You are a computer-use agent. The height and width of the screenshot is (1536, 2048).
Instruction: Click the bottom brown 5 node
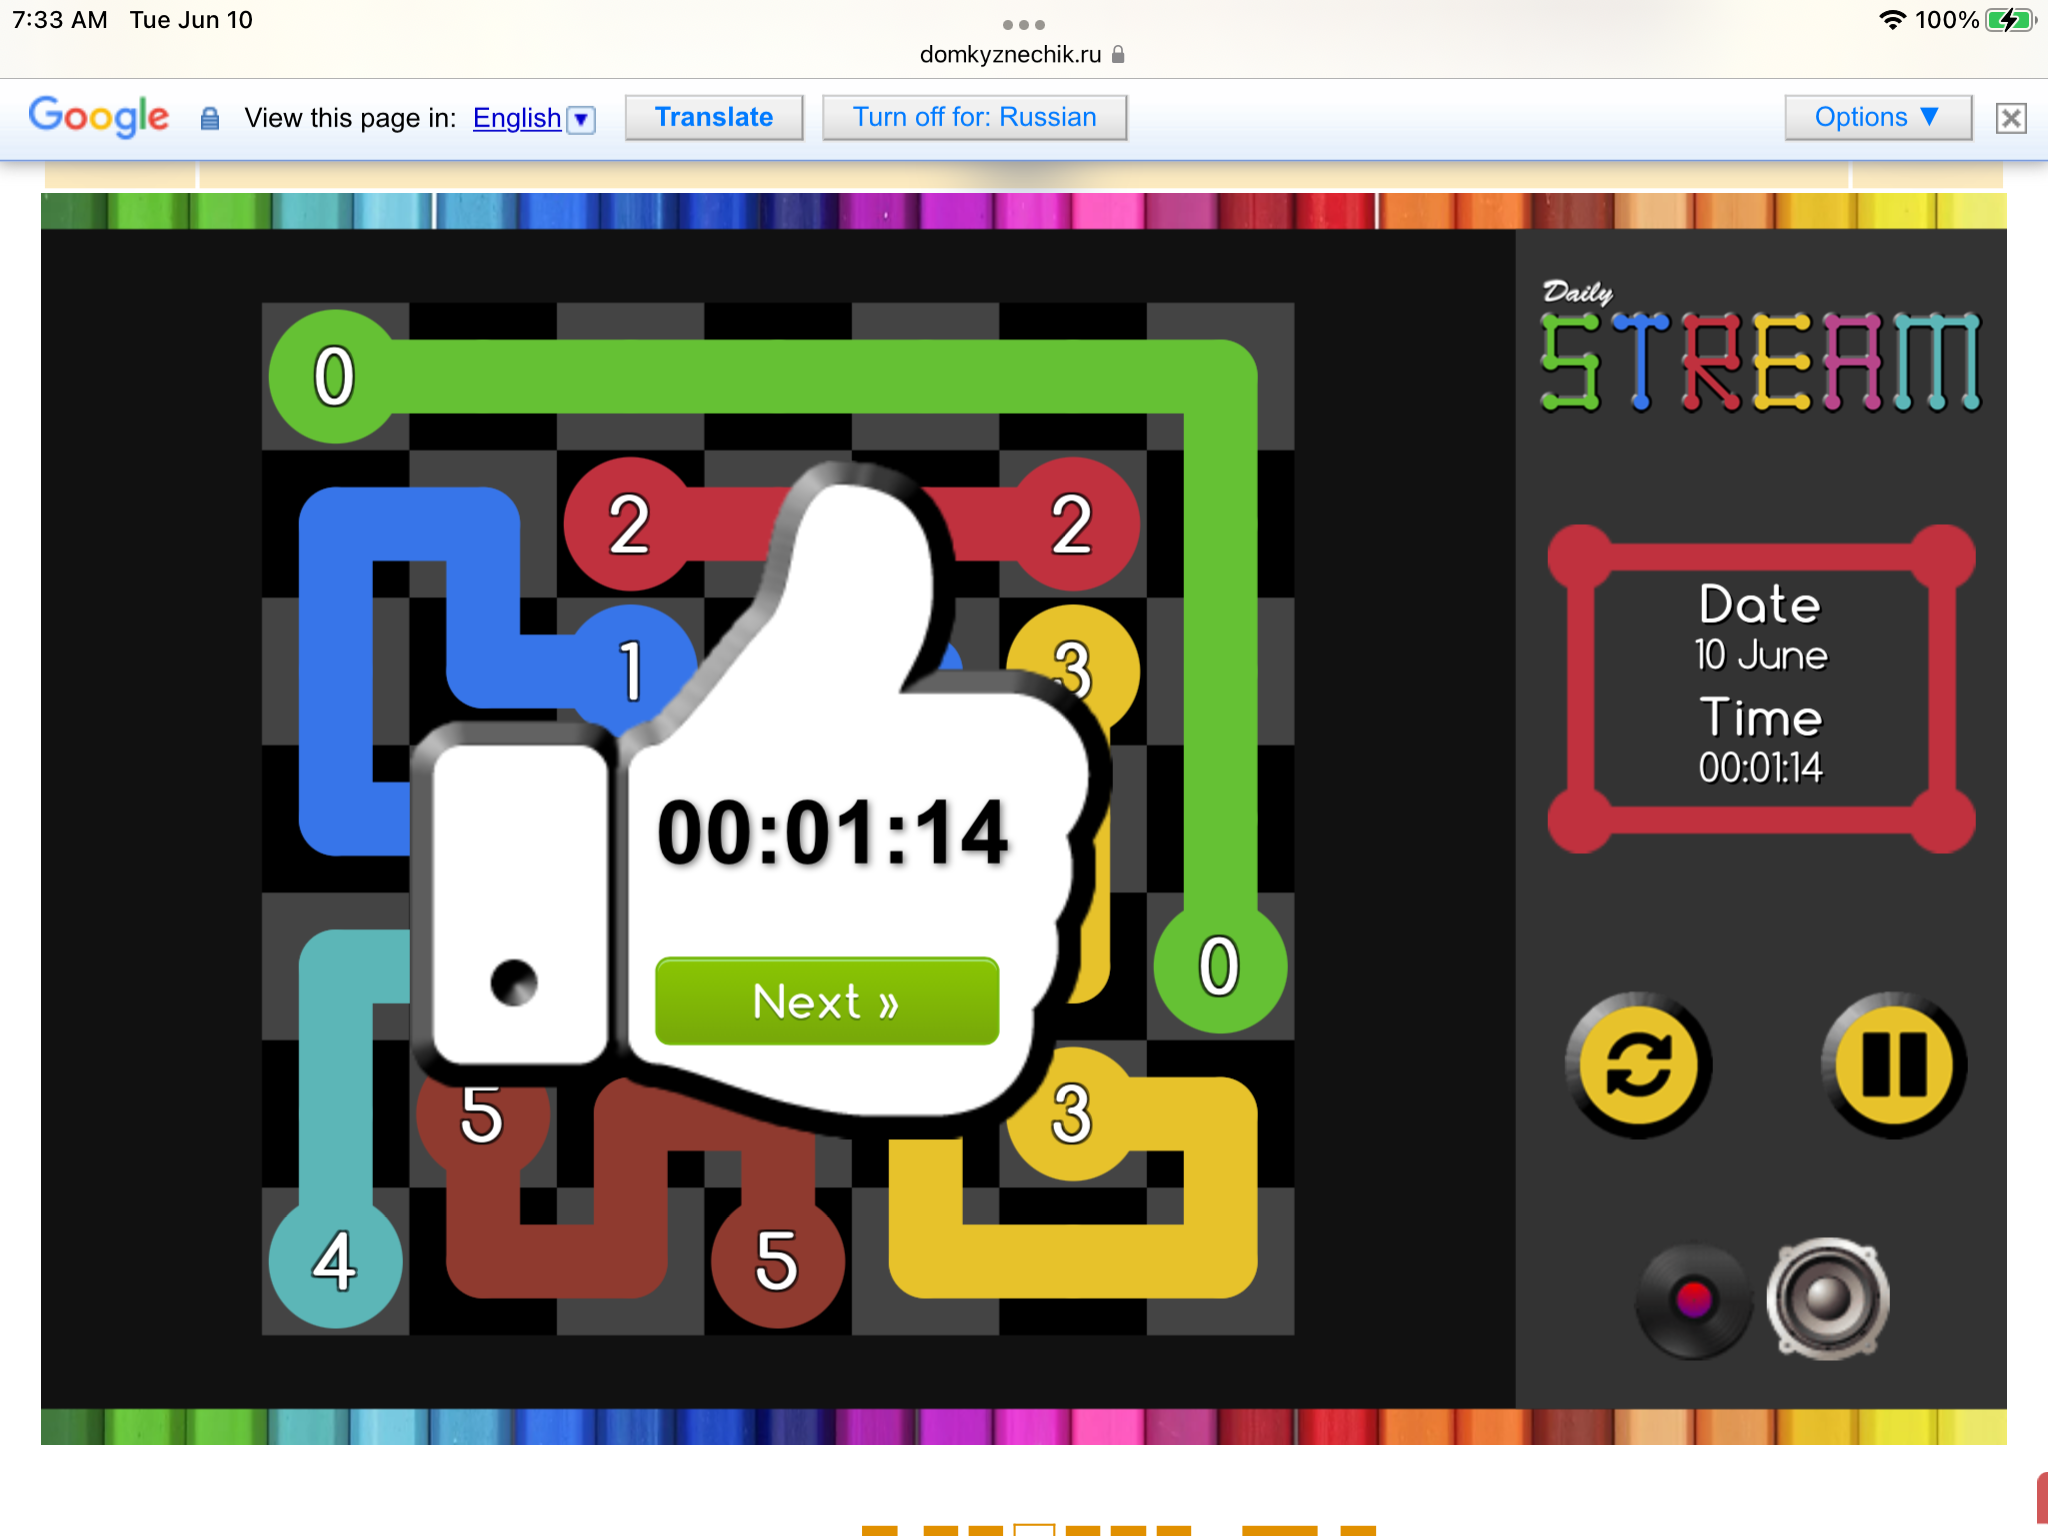tap(777, 1261)
